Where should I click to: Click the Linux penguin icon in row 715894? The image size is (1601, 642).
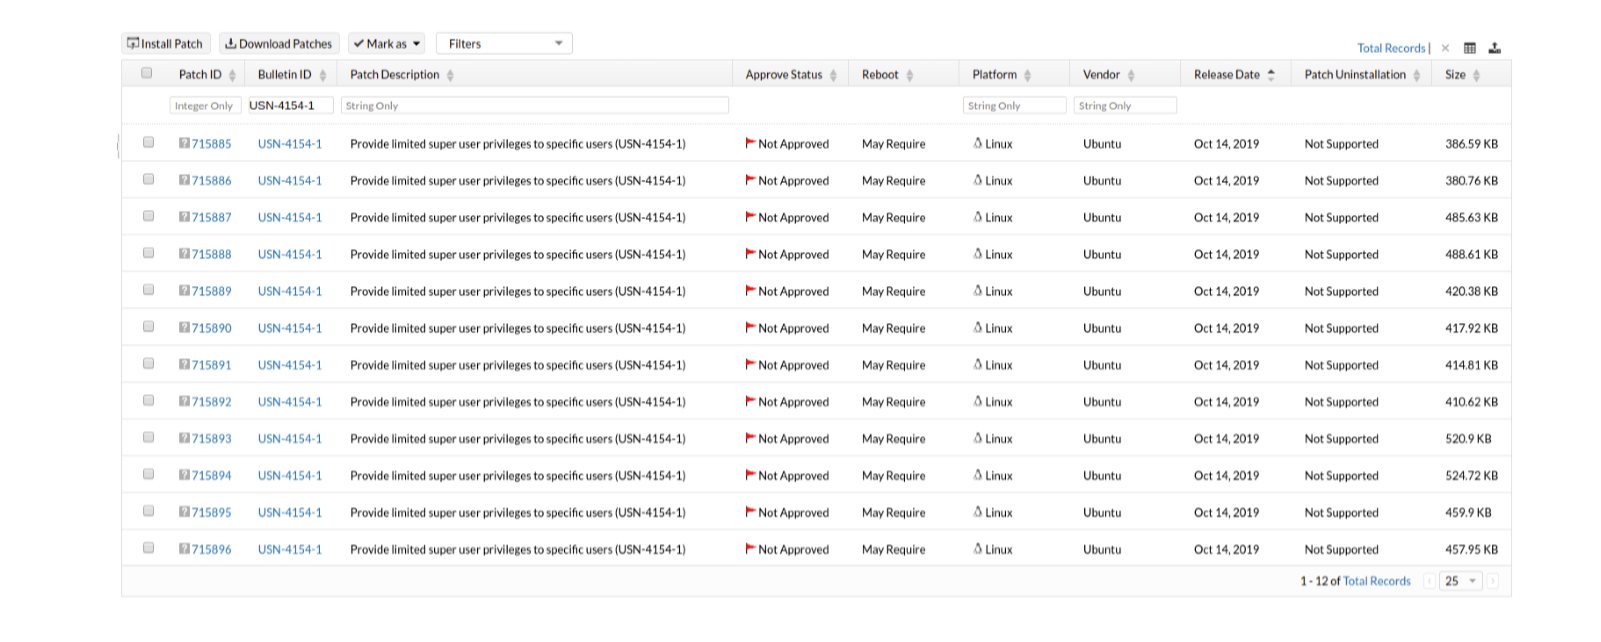pos(978,475)
